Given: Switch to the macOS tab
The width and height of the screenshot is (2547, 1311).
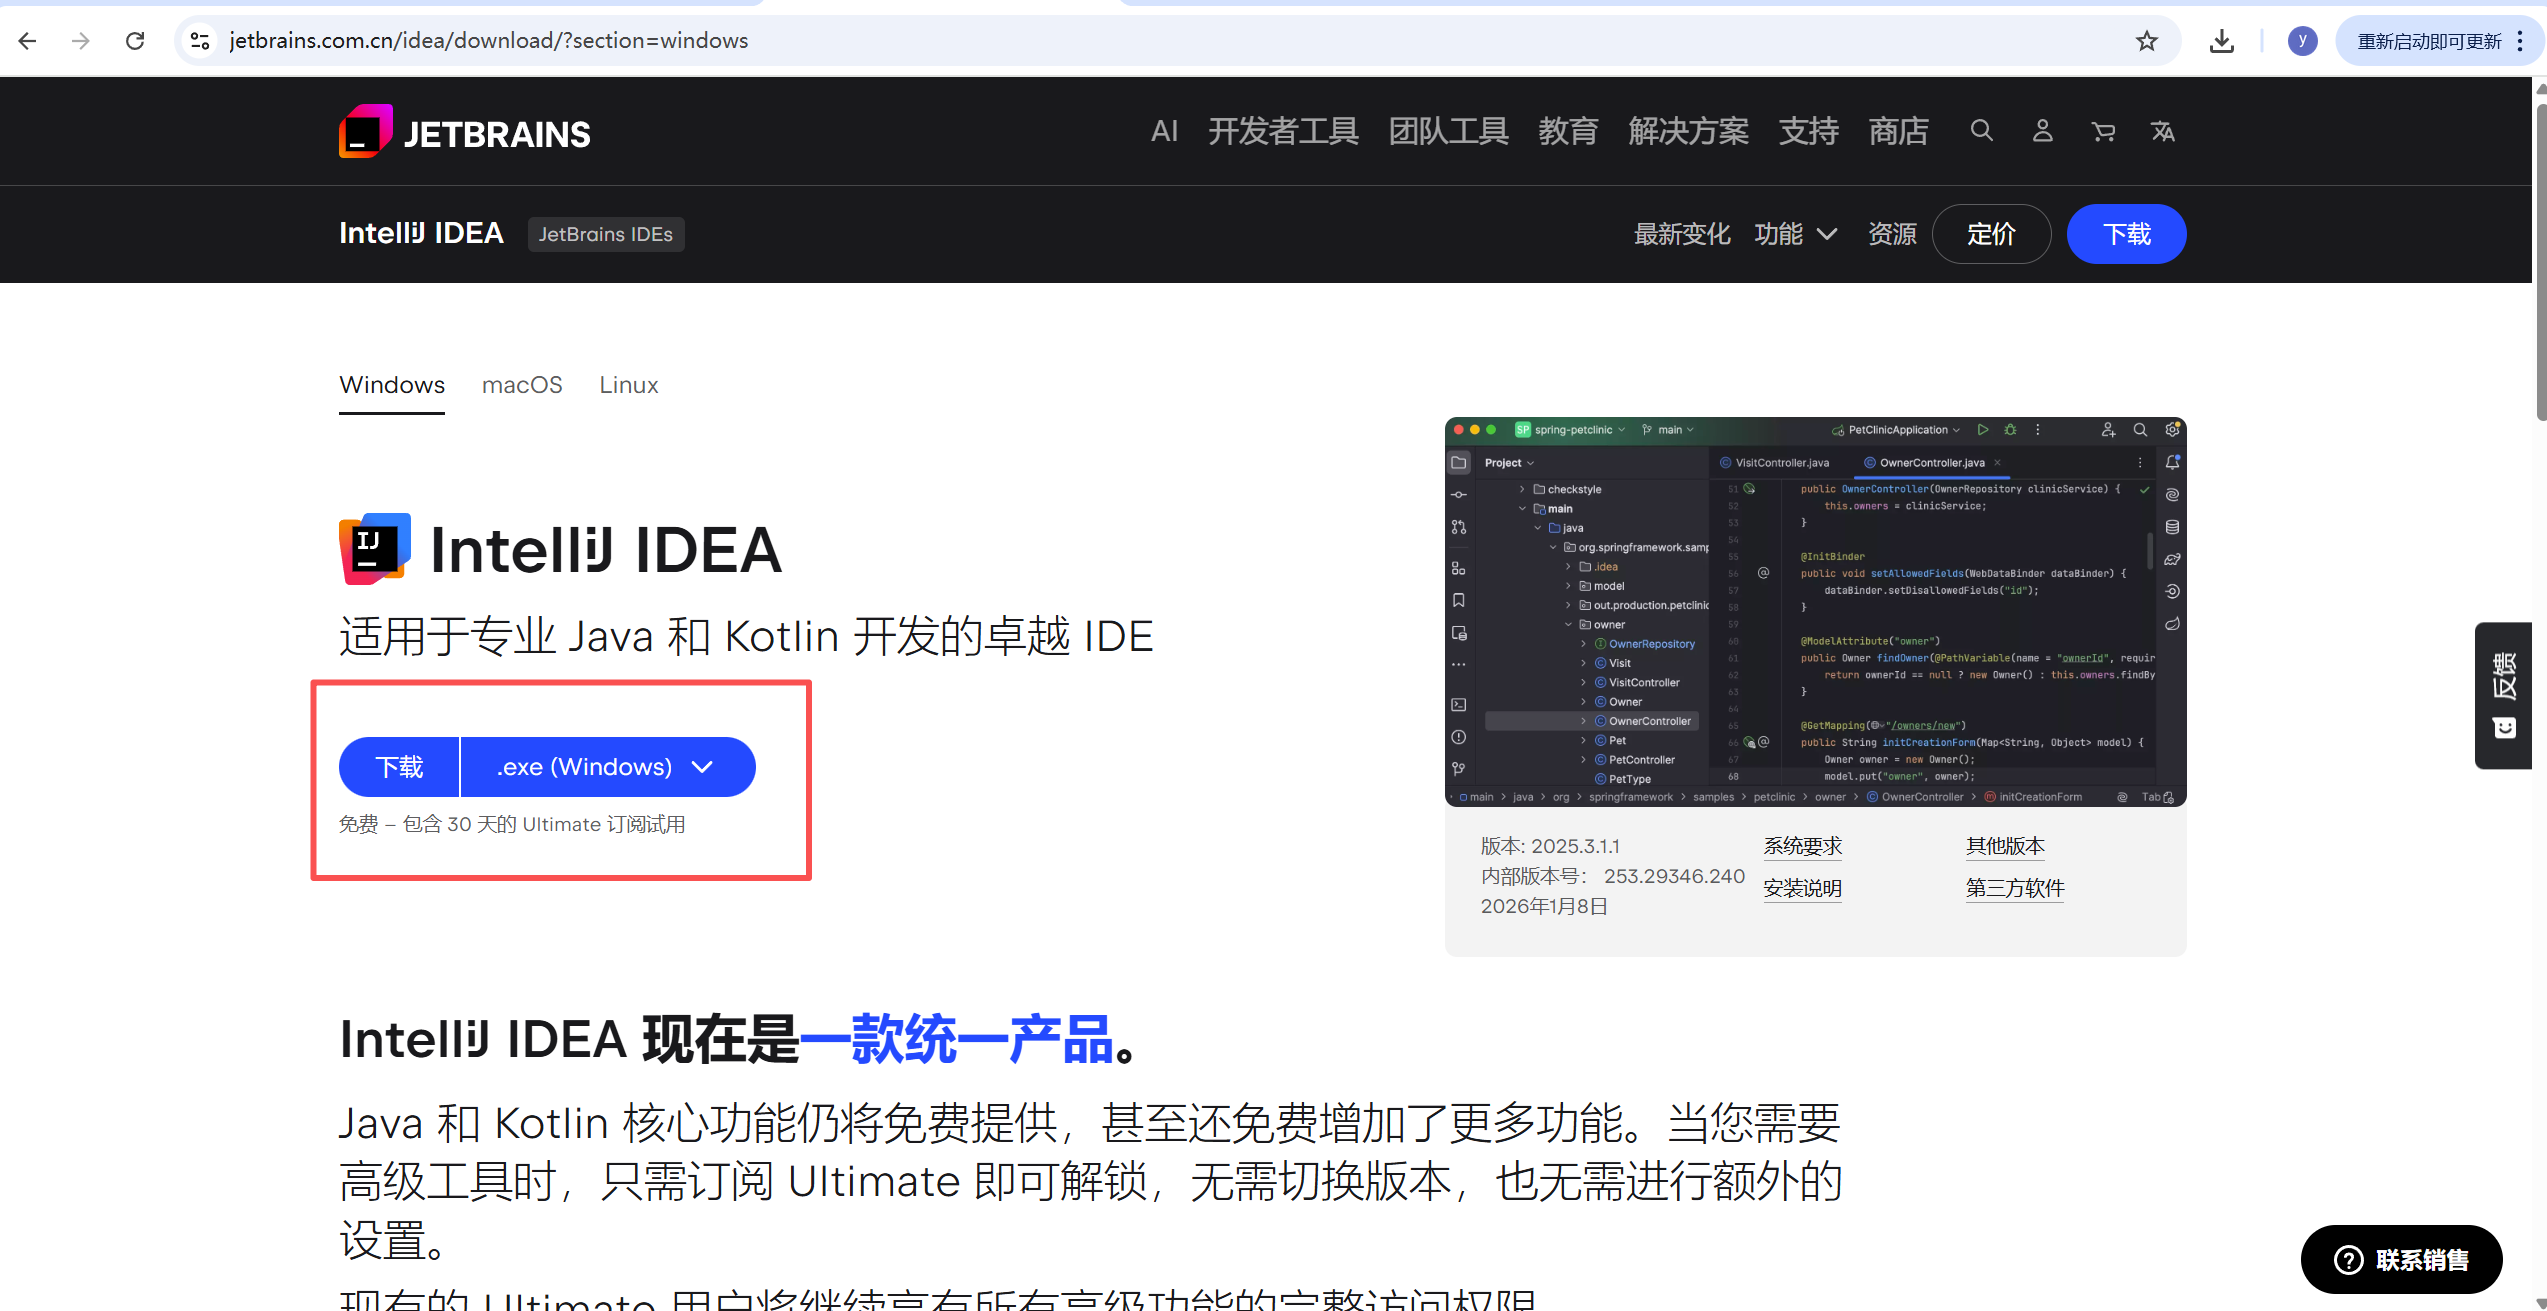Looking at the screenshot, I should [522, 385].
